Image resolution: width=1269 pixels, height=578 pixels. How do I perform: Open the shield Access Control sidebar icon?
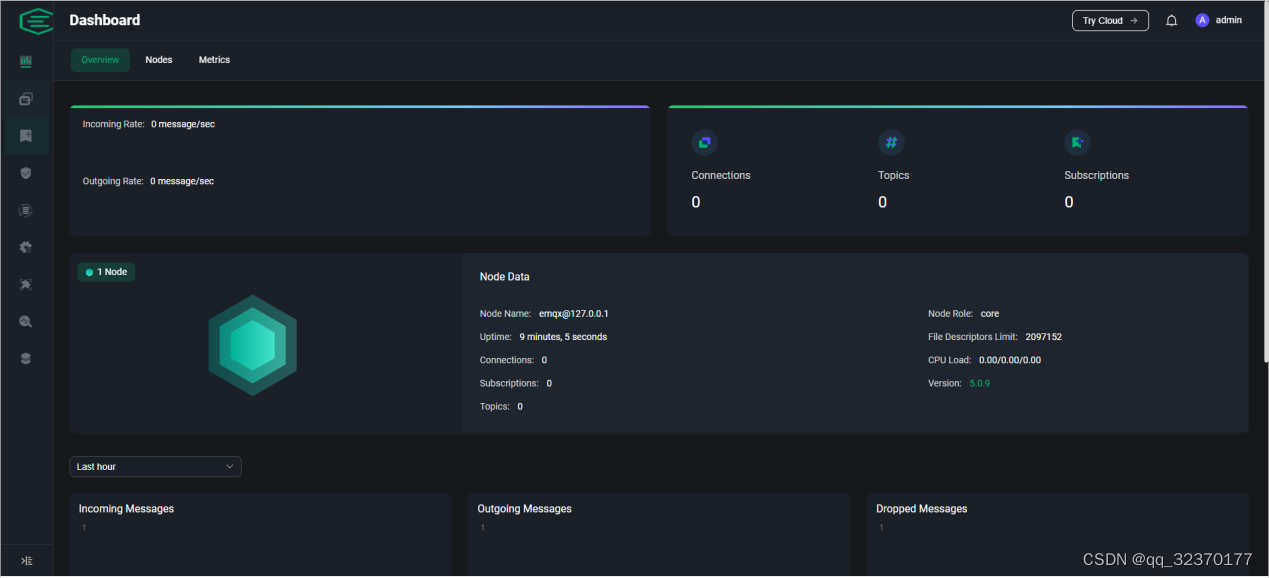(x=26, y=172)
